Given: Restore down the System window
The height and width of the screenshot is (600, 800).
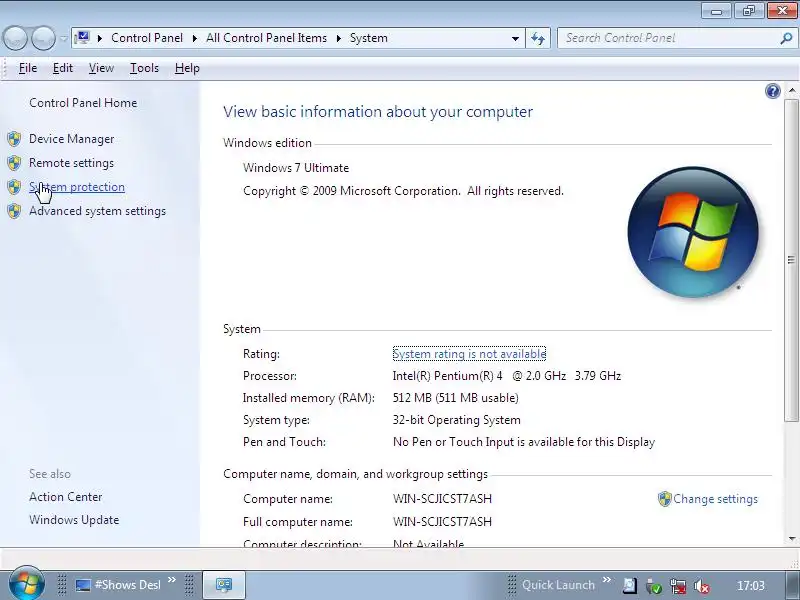Looking at the screenshot, I should coord(748,11).
